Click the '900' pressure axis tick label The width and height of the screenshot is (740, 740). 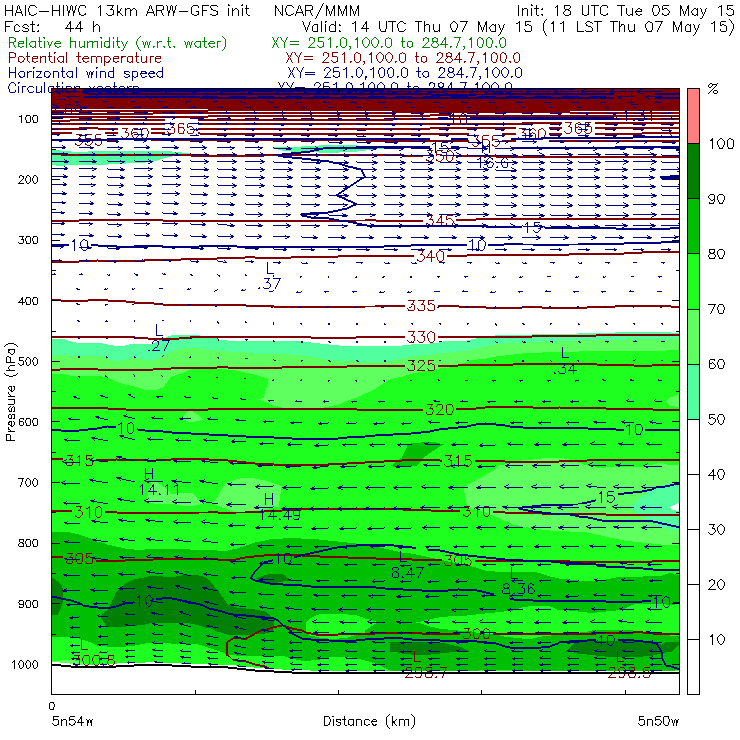(x=28, y=604)
